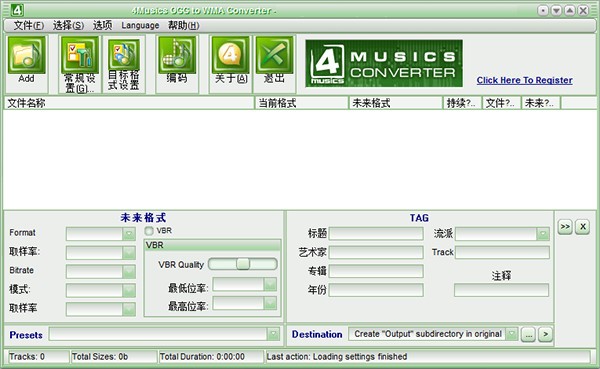The image size is (600, 369).
Task: Click the 持续?.. column header
Action: click(x=462, y=103)
